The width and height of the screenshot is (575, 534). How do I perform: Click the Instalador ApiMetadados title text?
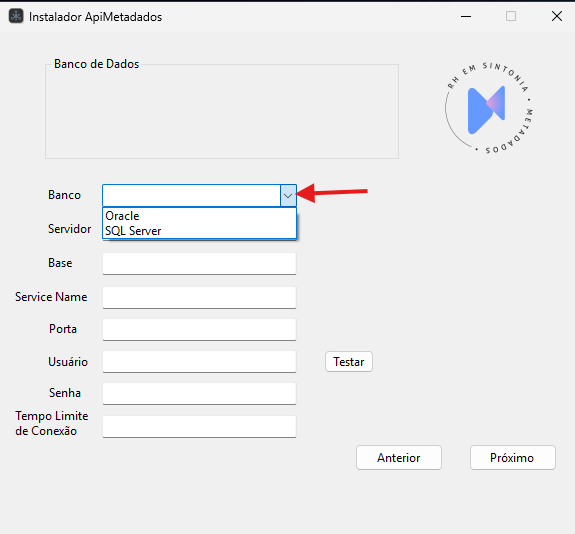click(x=95, y=17)
